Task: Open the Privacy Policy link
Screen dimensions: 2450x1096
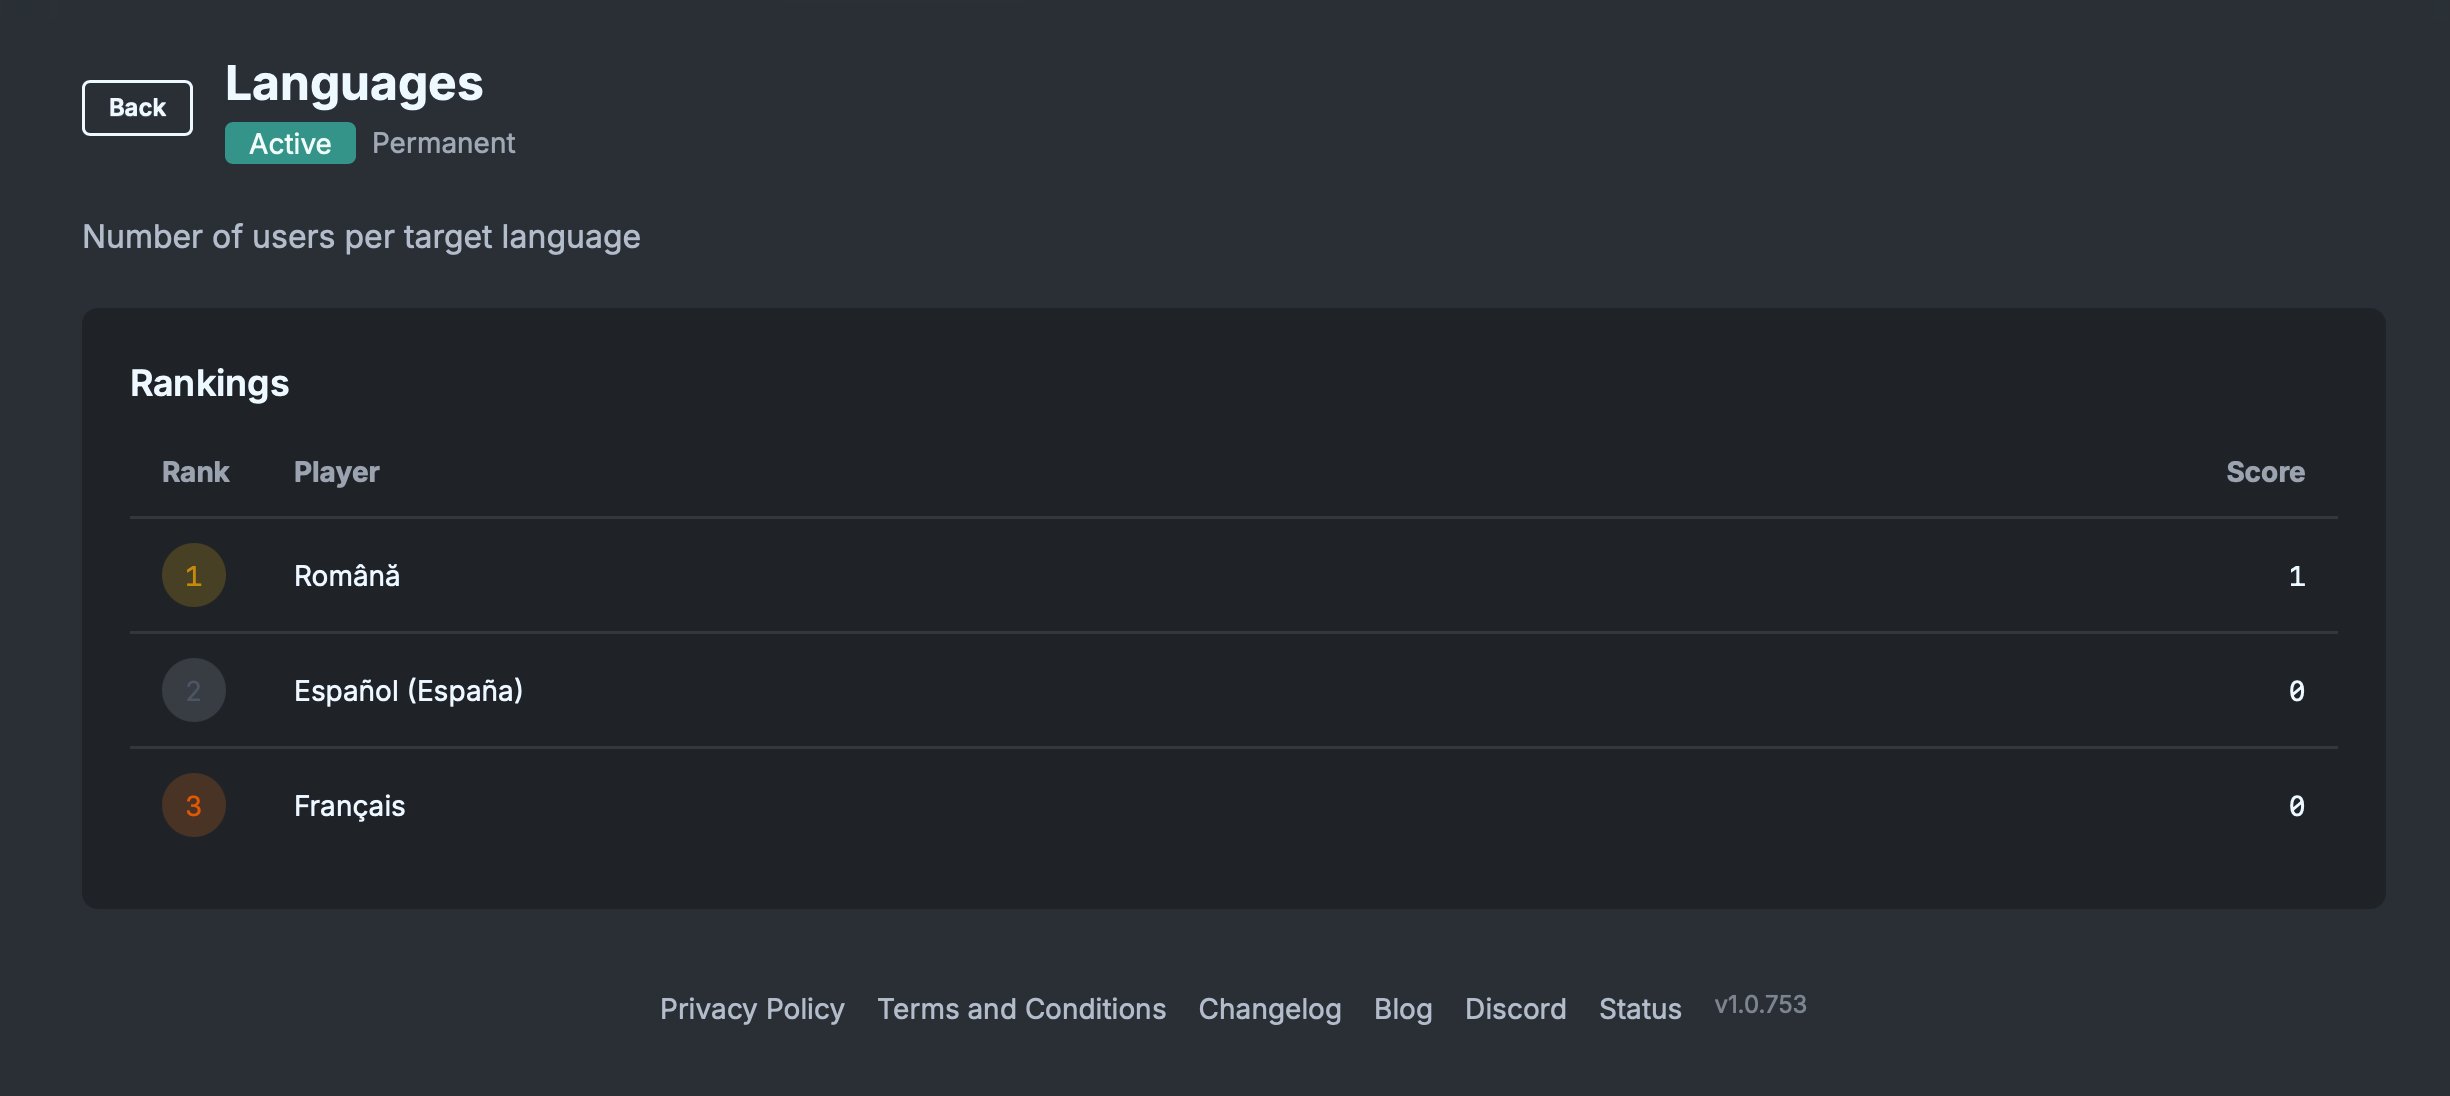Action: pyautogui.click(x=752, y=1009)
